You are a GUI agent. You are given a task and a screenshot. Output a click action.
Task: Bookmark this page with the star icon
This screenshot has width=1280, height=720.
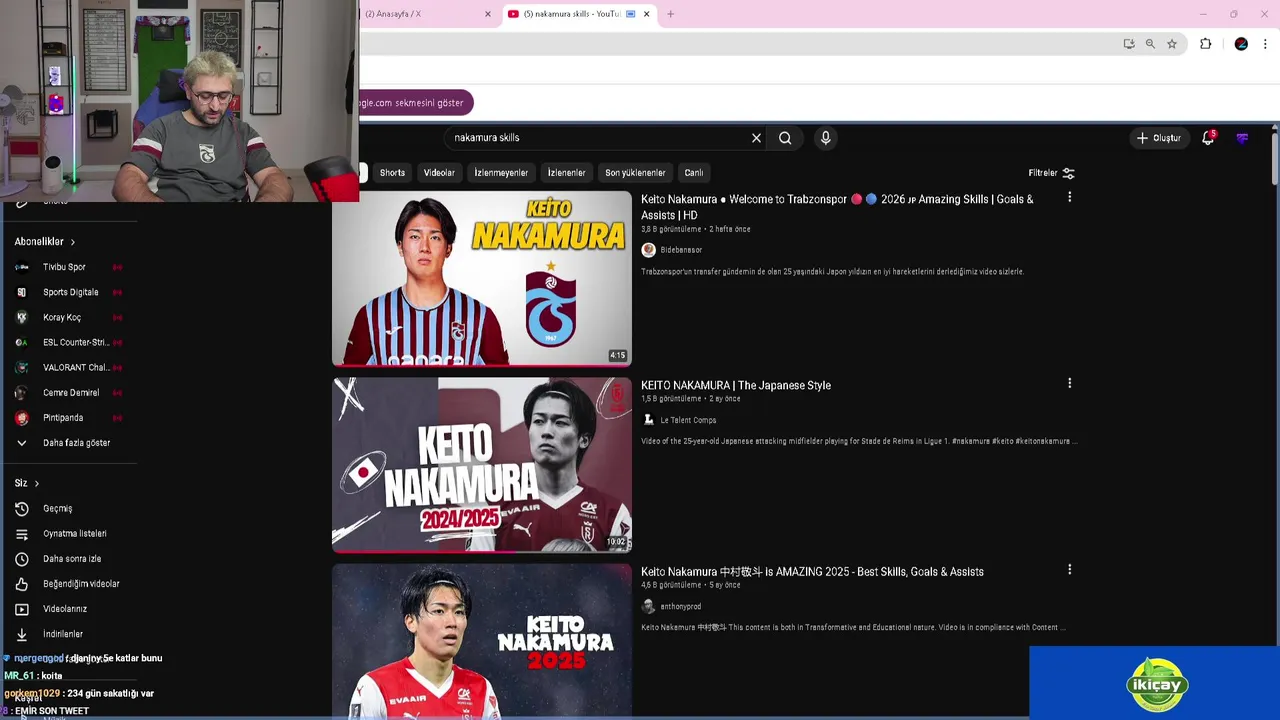point(1172,44)
